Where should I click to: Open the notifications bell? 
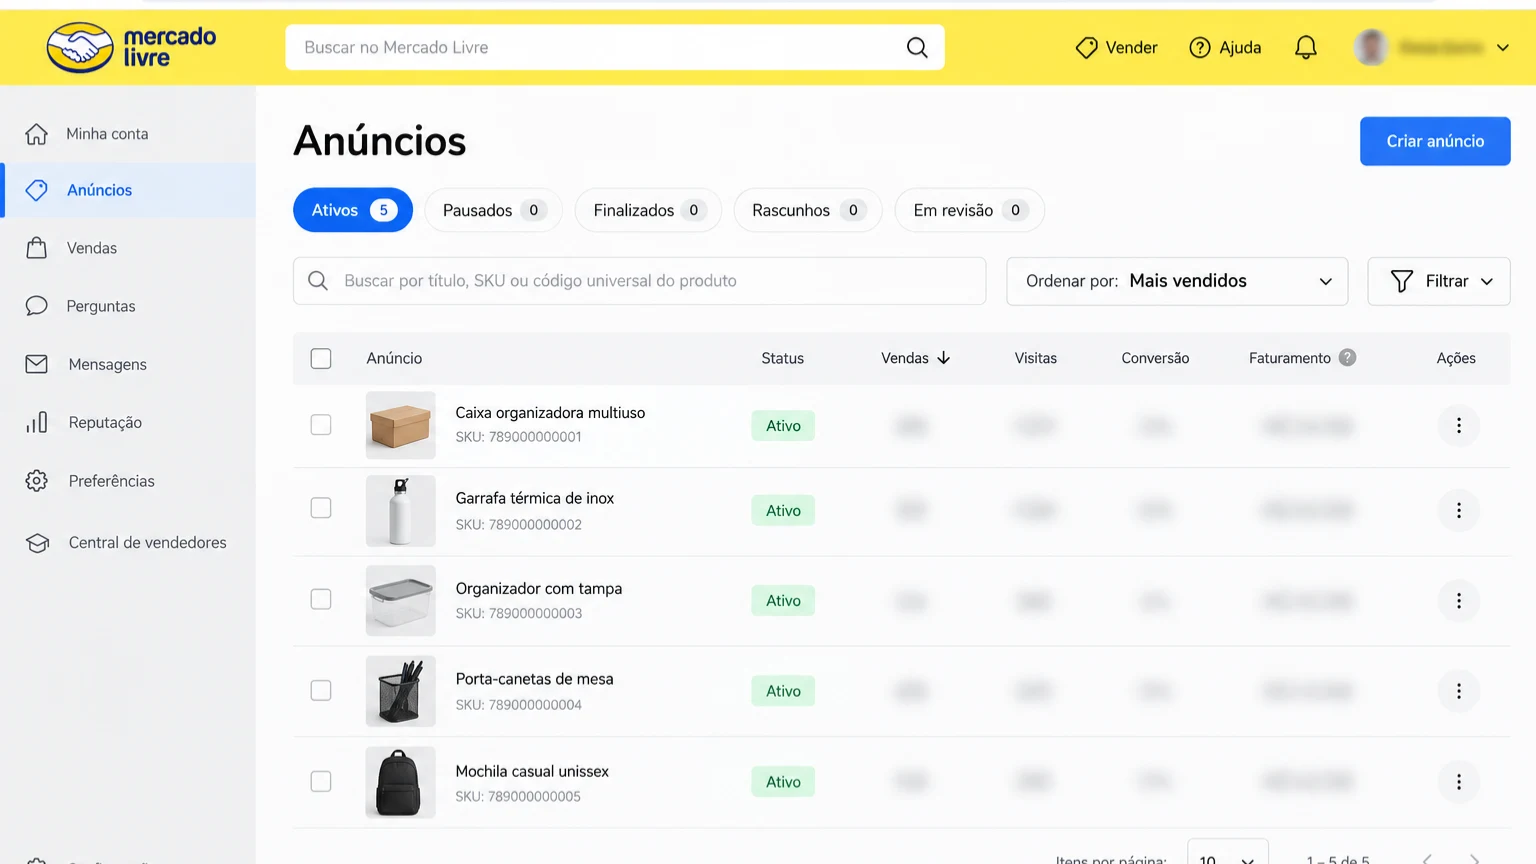1306,47
